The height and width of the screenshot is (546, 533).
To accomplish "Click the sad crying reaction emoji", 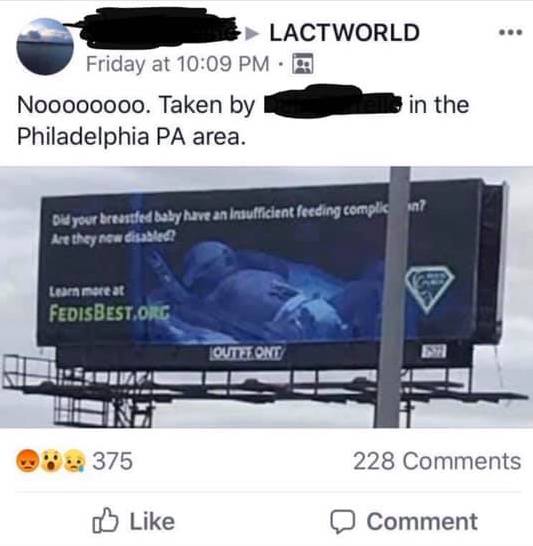I will pyautogui.click(x=74, y=461).
